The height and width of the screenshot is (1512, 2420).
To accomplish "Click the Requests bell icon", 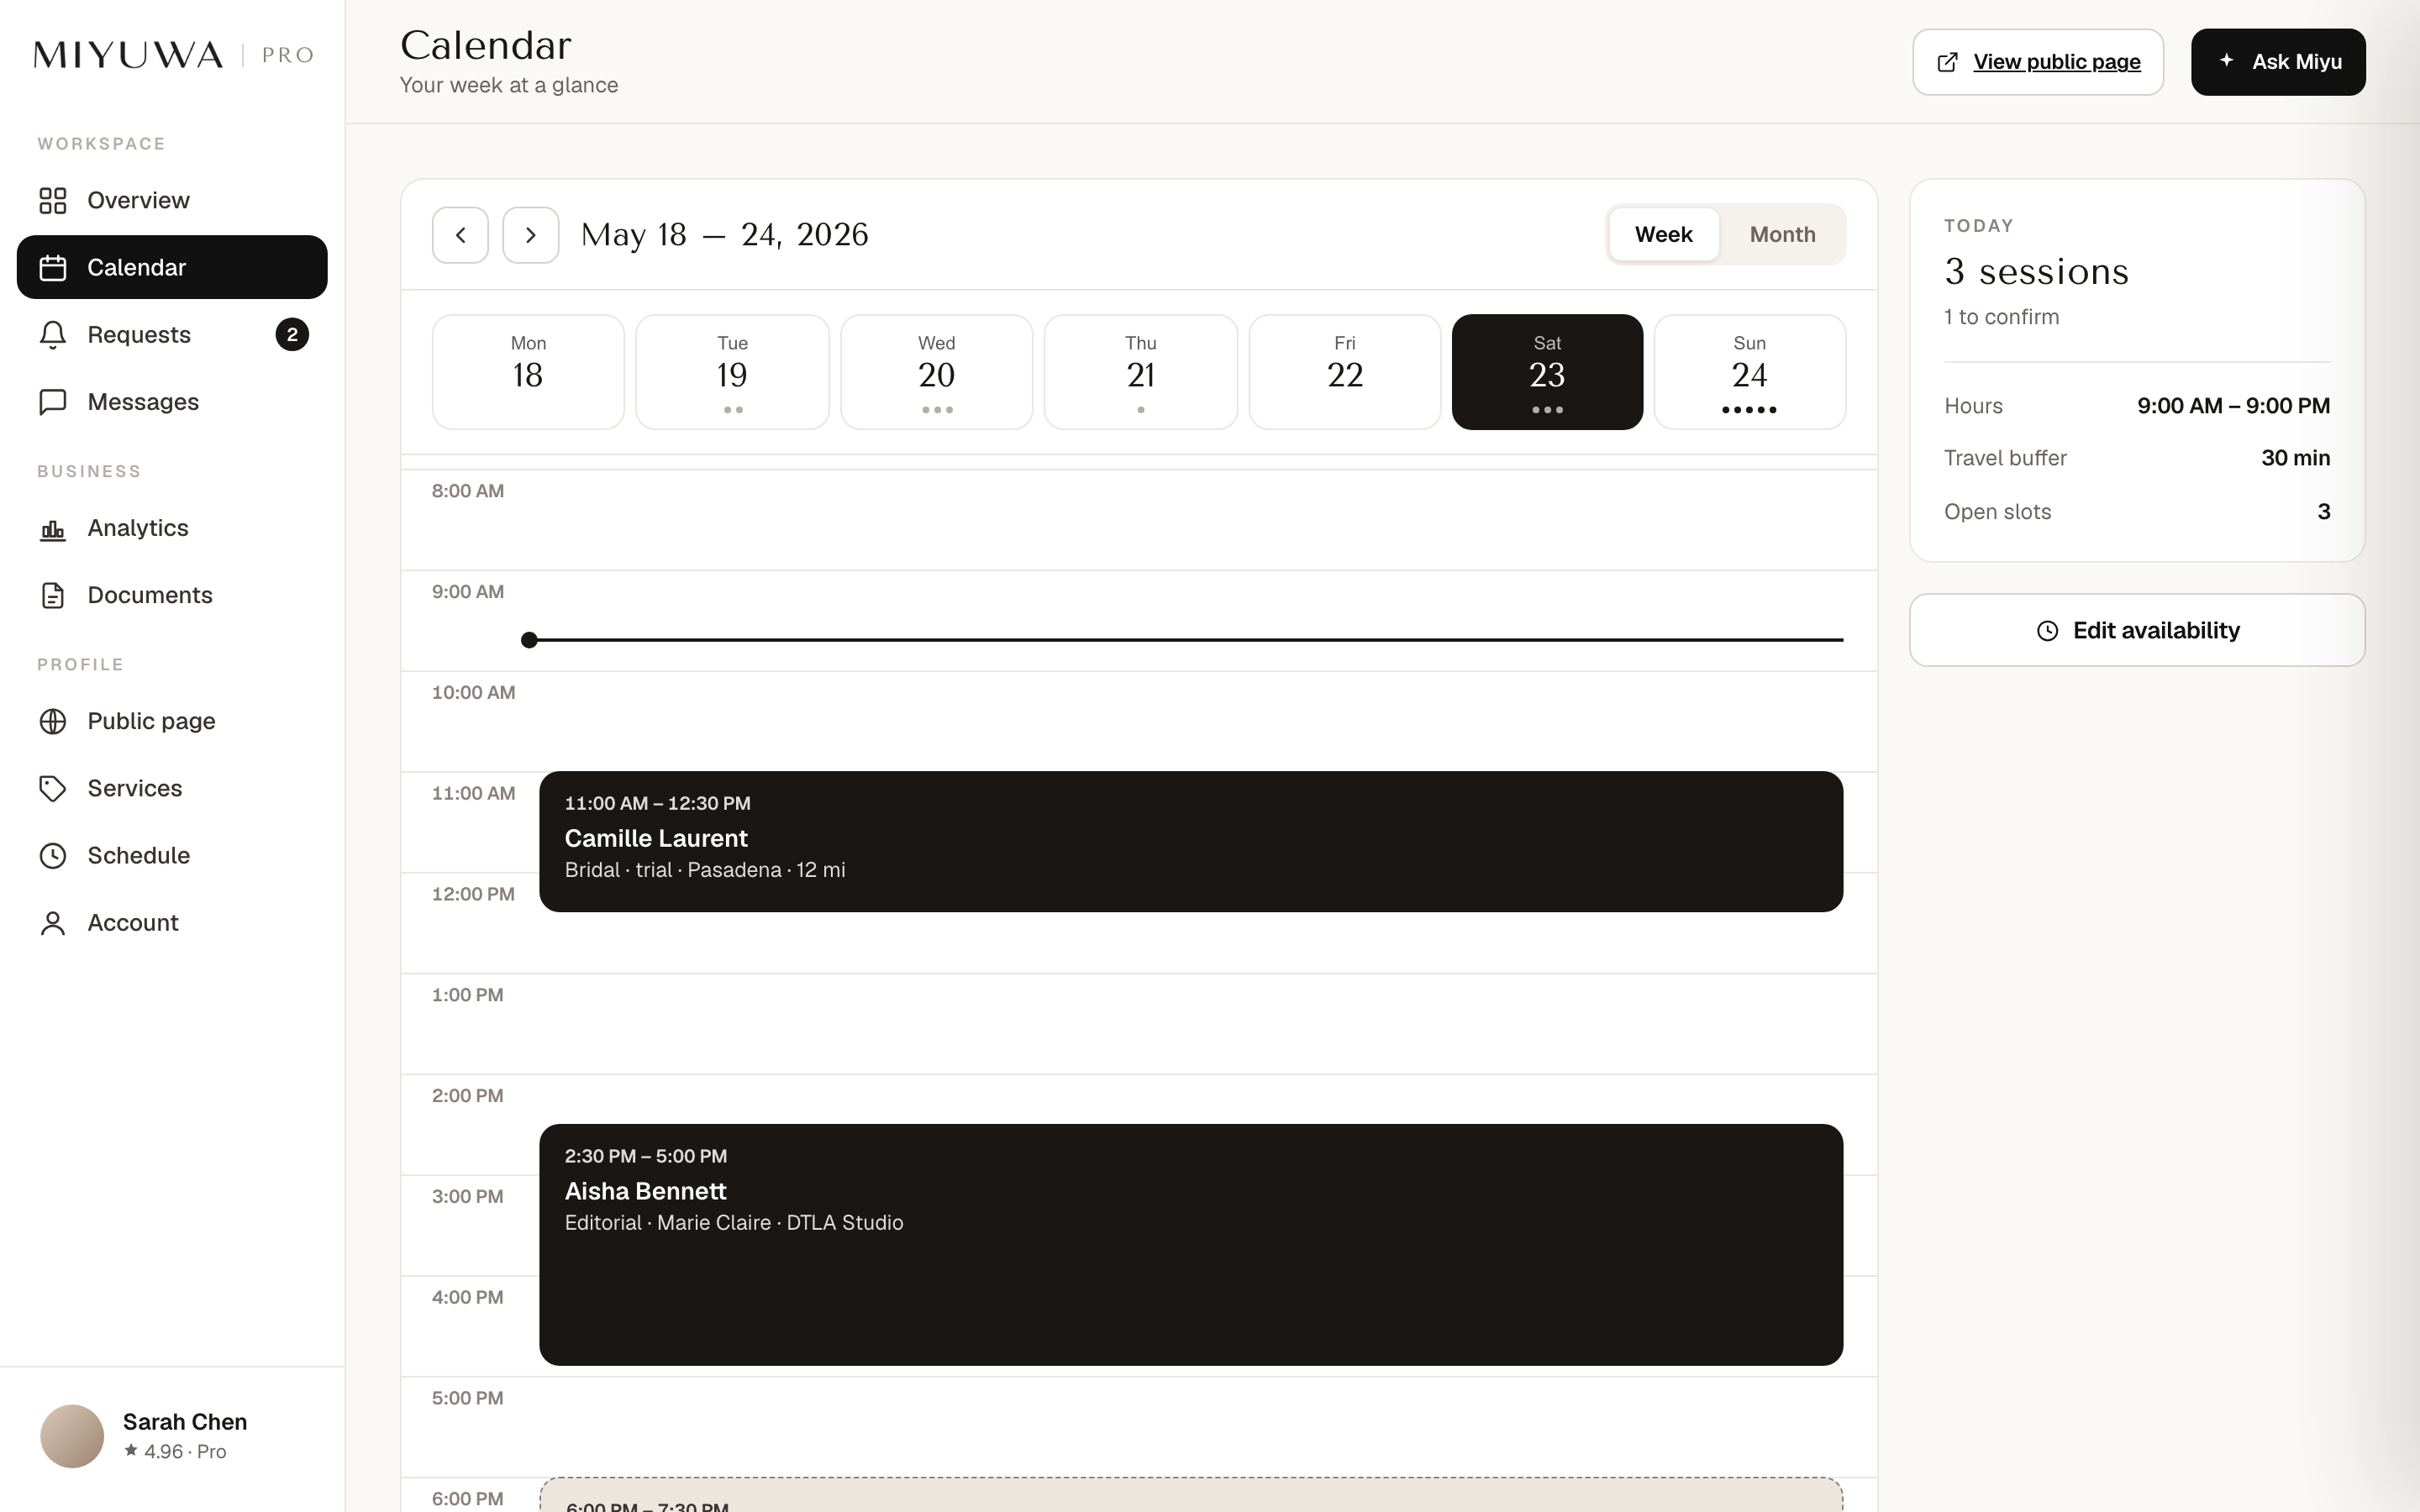I will pos(52,334).
